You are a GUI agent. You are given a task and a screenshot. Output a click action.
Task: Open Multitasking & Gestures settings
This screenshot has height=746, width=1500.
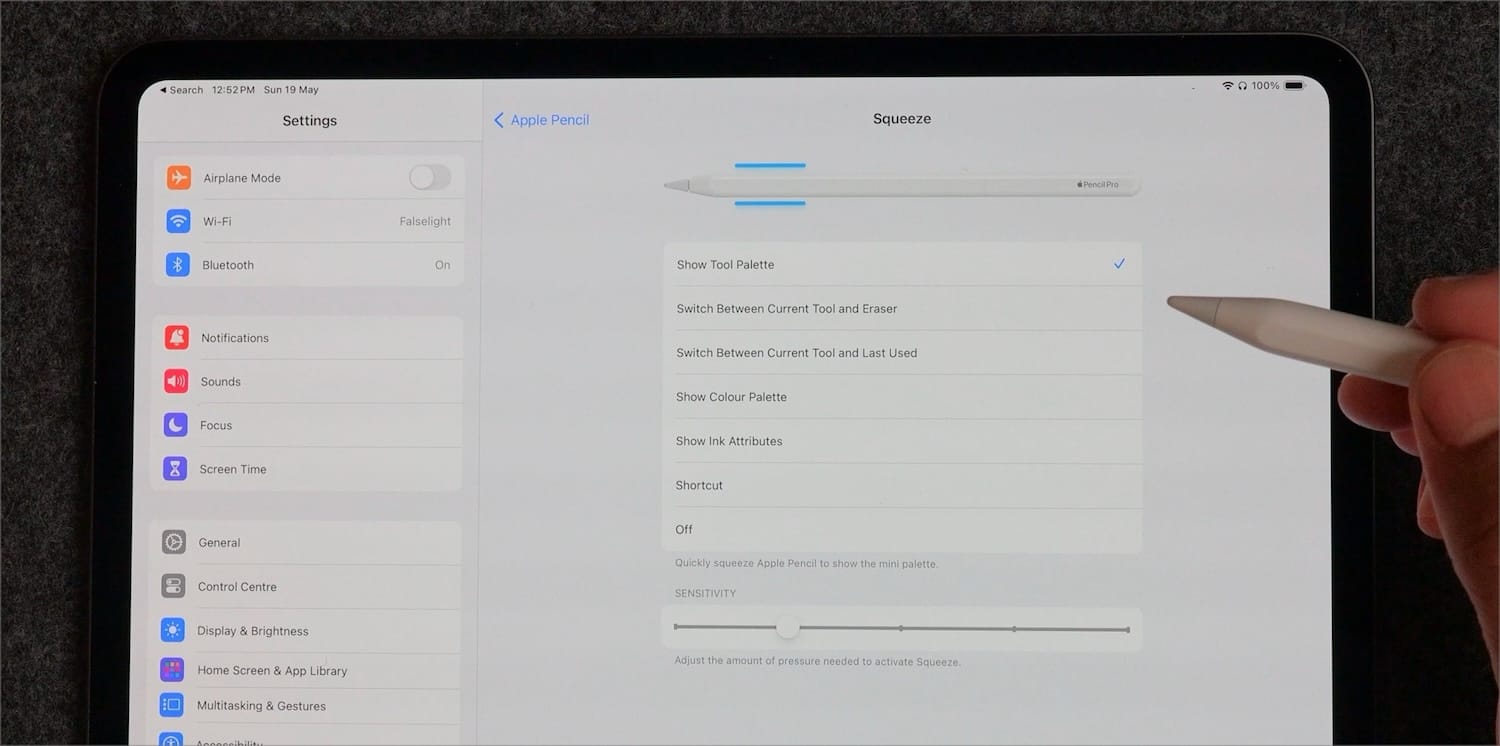[304, 705]
